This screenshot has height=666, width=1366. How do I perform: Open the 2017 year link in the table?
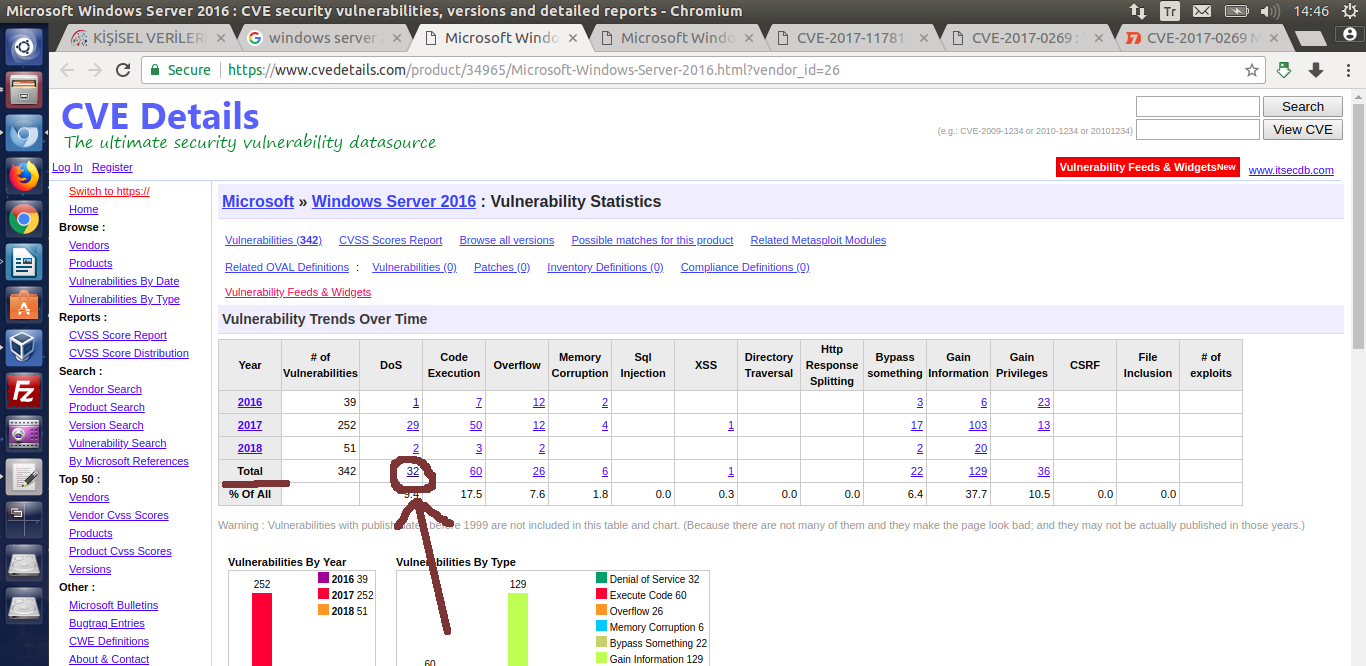[250, 425]
